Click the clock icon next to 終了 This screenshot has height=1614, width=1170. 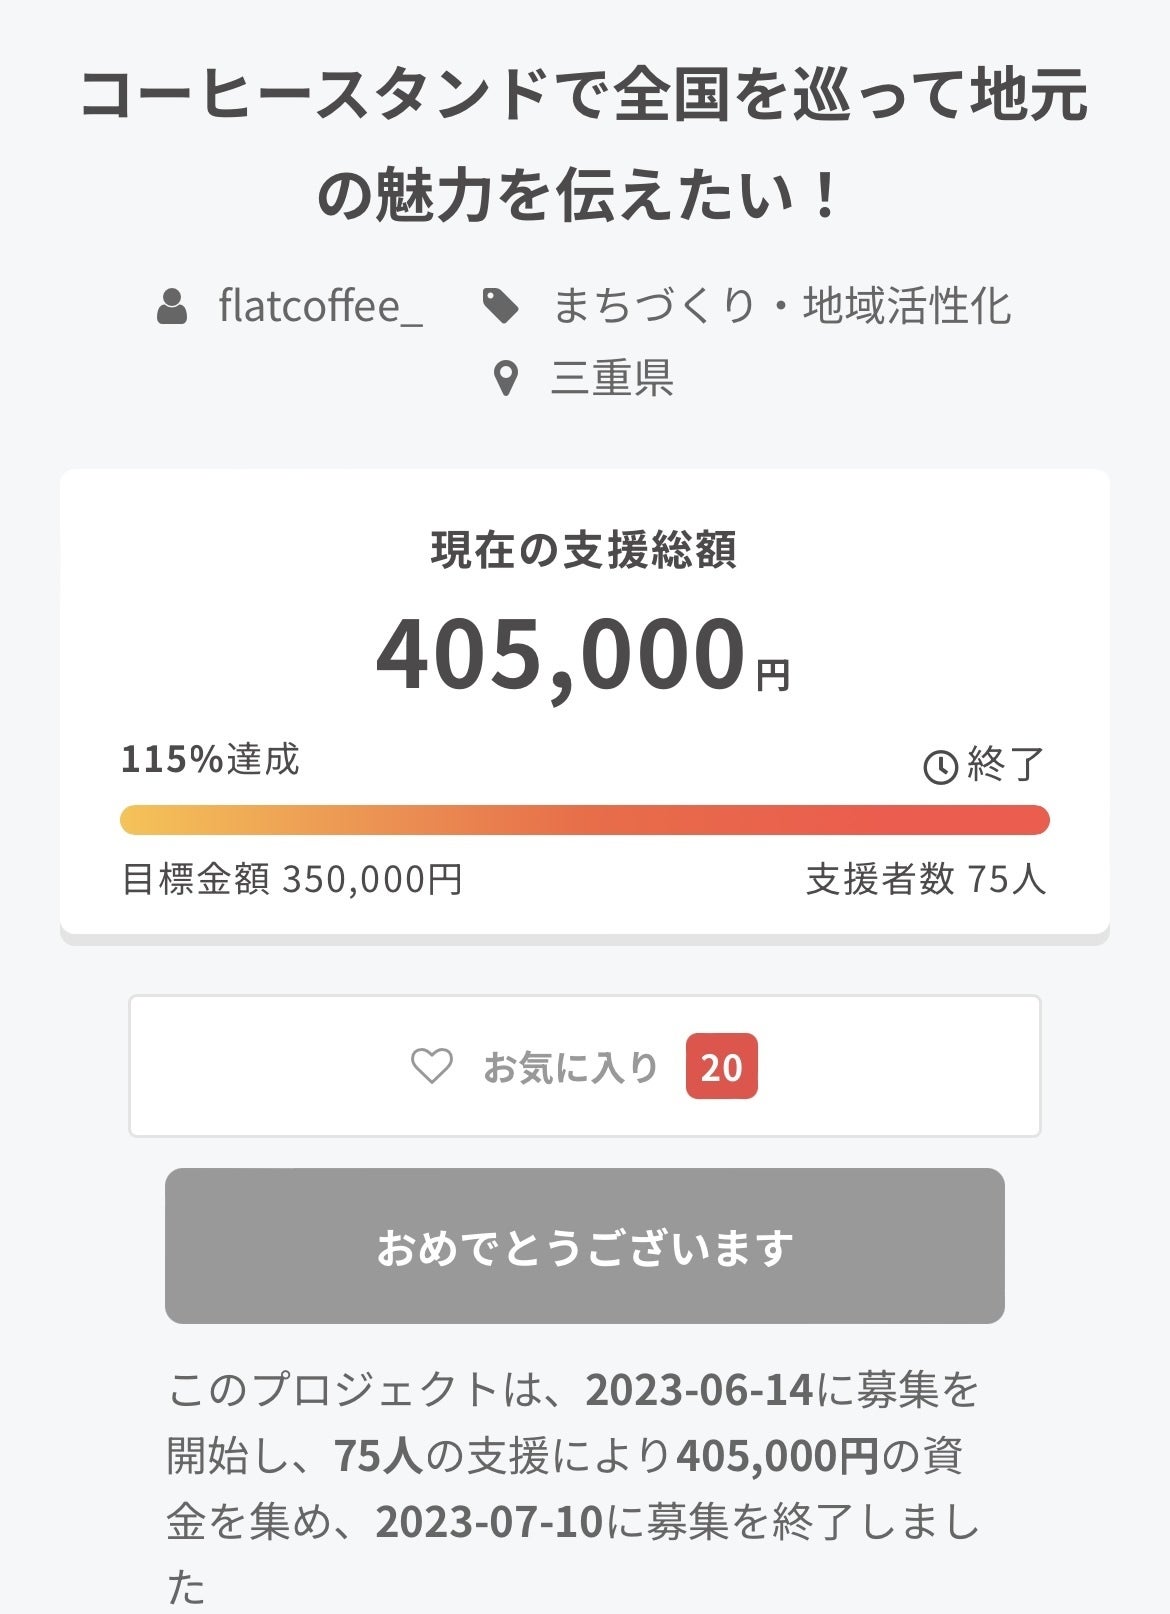point(940,767)
